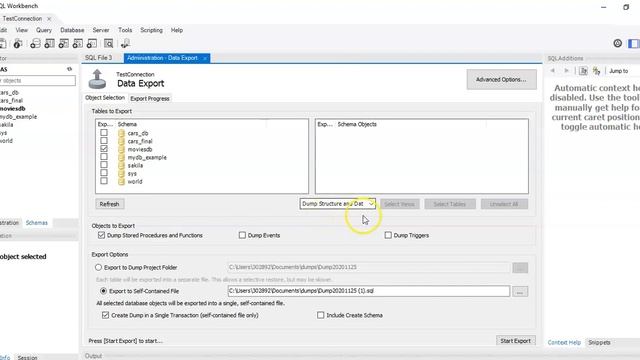Open the search table data tool
The height and width of the screenshot is (360, 640).
click(x=109, y=44)
